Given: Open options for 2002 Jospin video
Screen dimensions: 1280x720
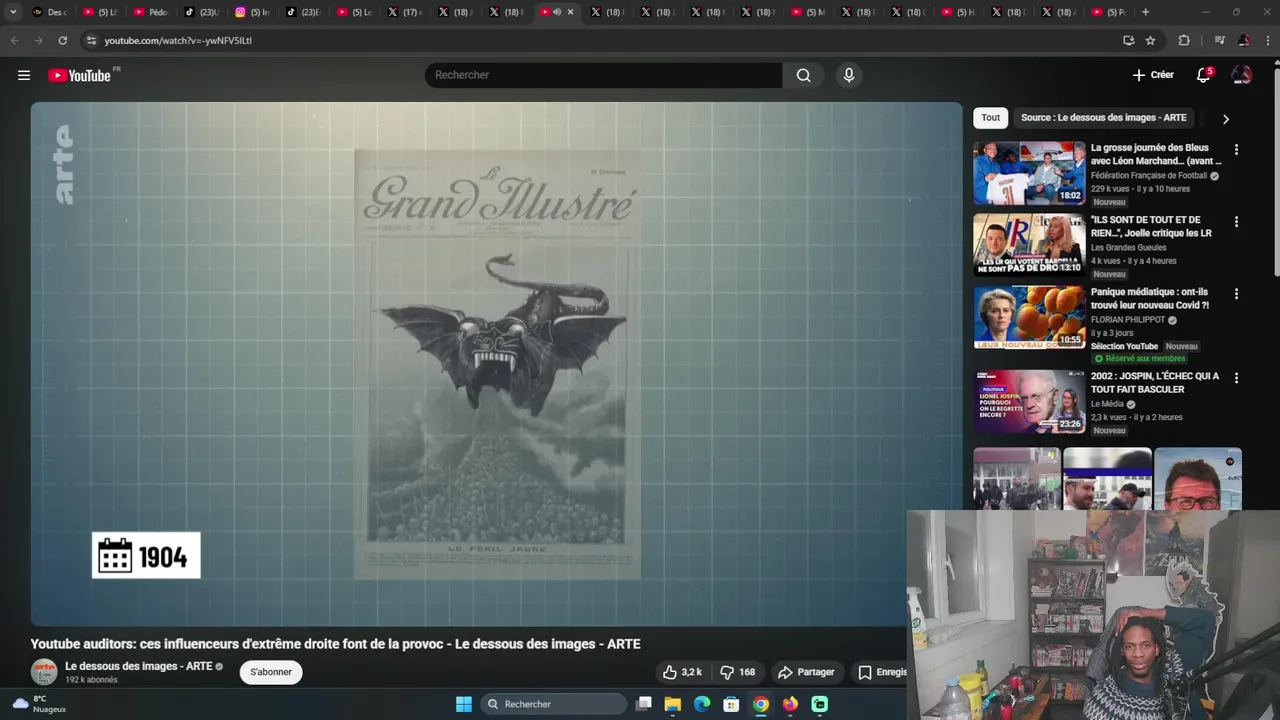Looking at the screenshot, I should pos(1236,378).
